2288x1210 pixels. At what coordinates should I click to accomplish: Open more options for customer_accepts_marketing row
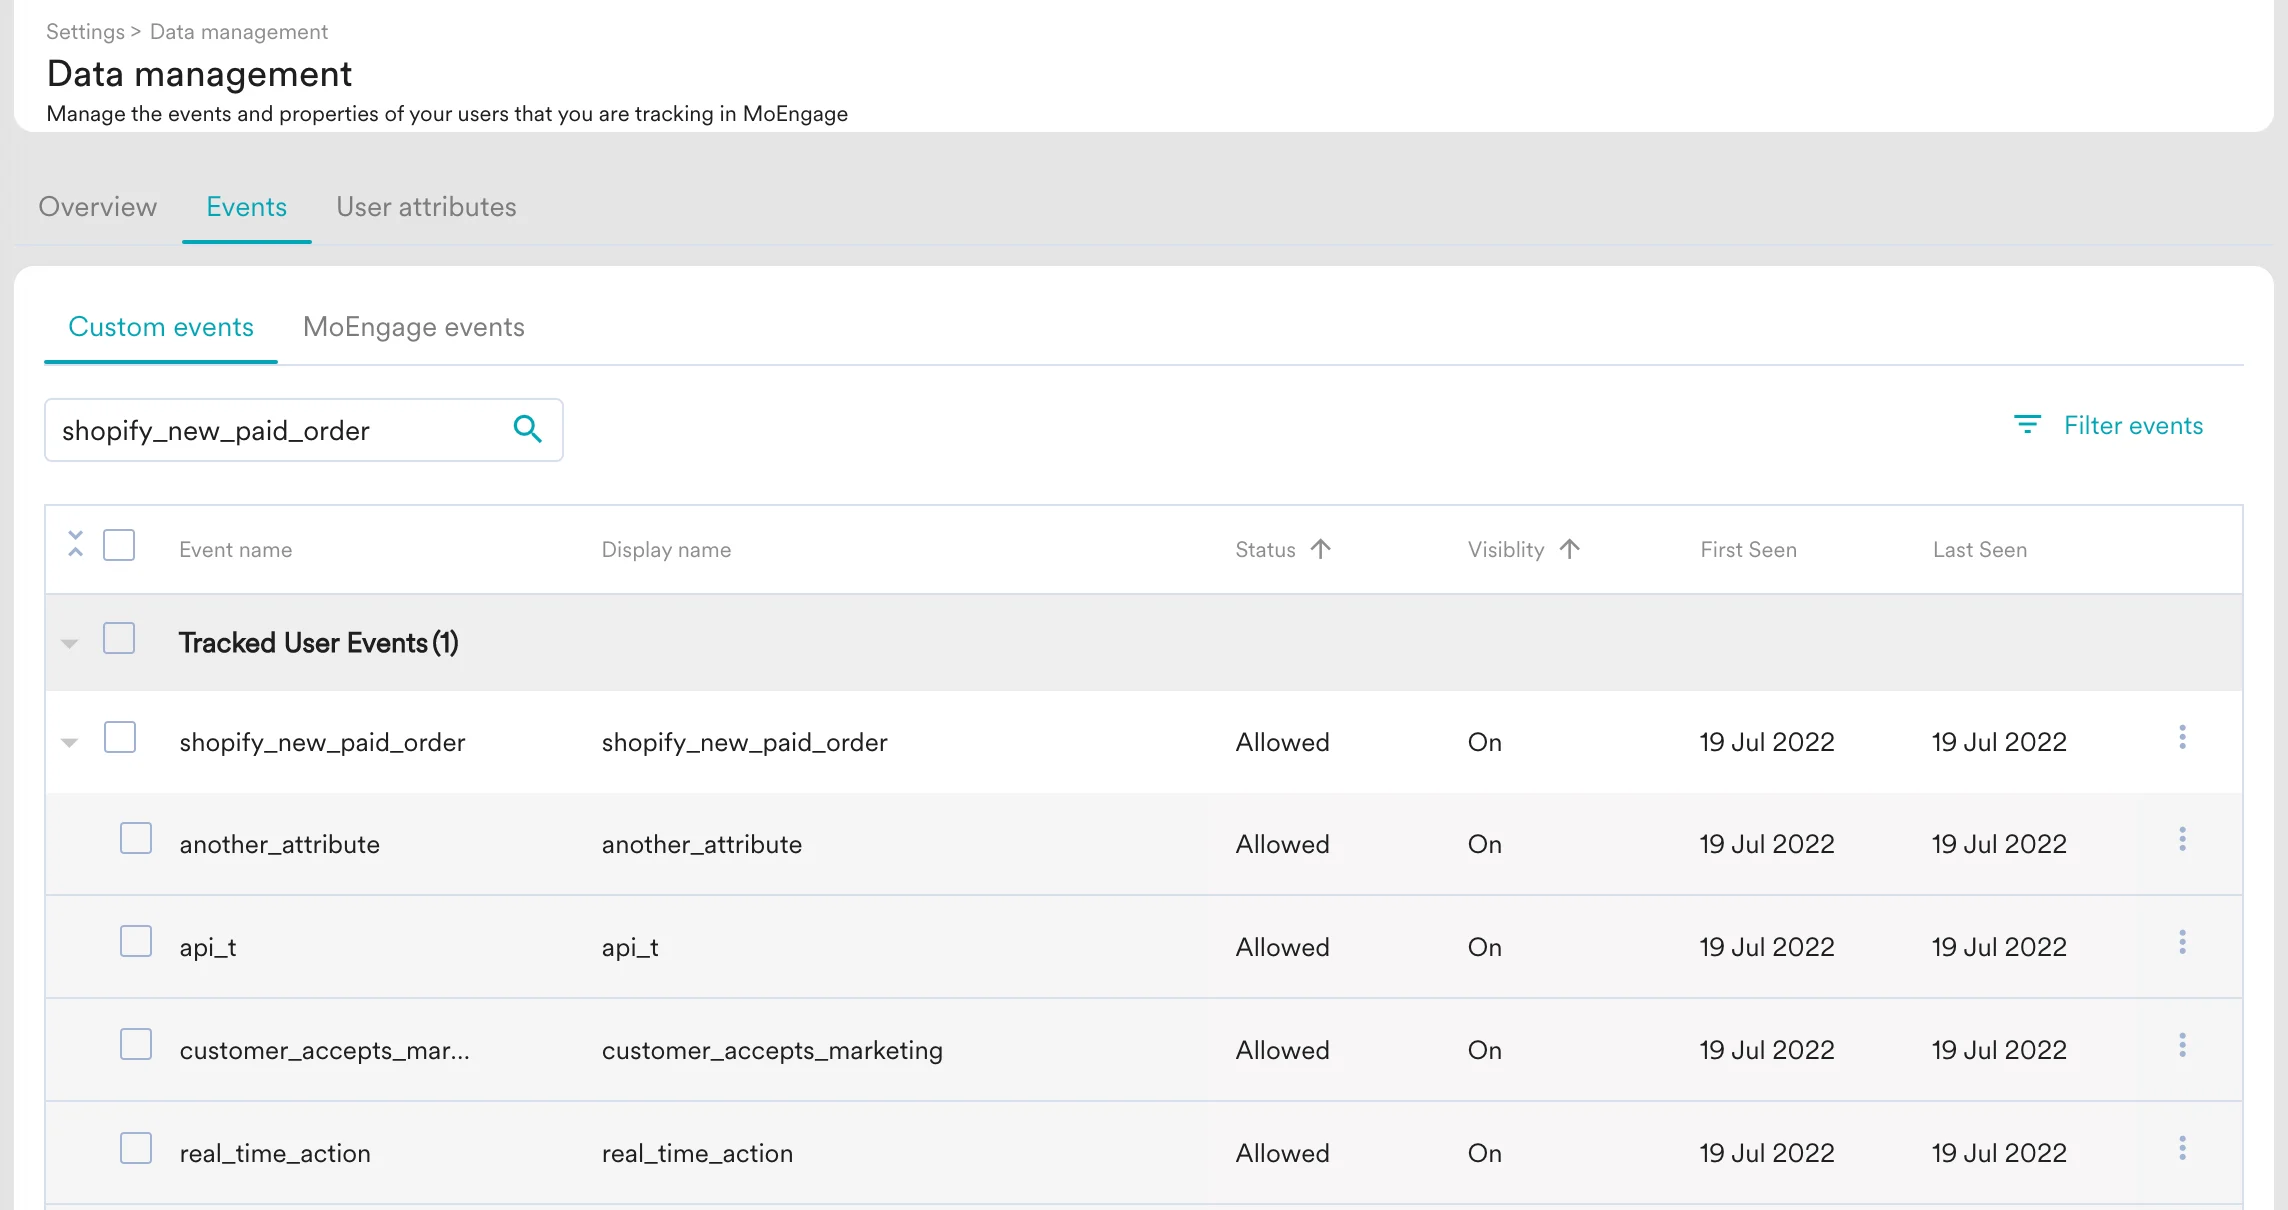coord(2182,1045)
